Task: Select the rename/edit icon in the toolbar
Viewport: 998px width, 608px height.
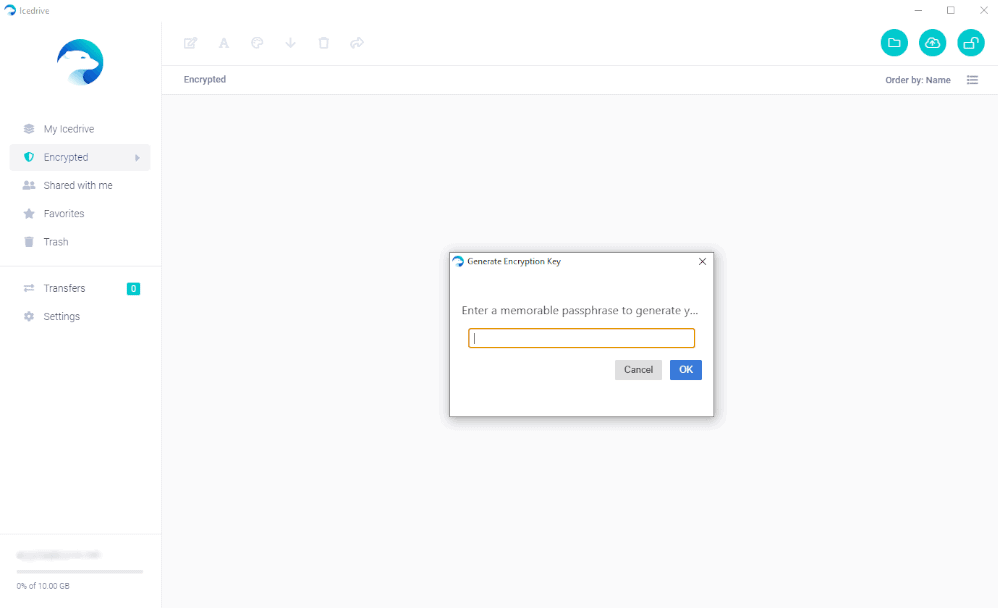Action: [x=190, y=43]
